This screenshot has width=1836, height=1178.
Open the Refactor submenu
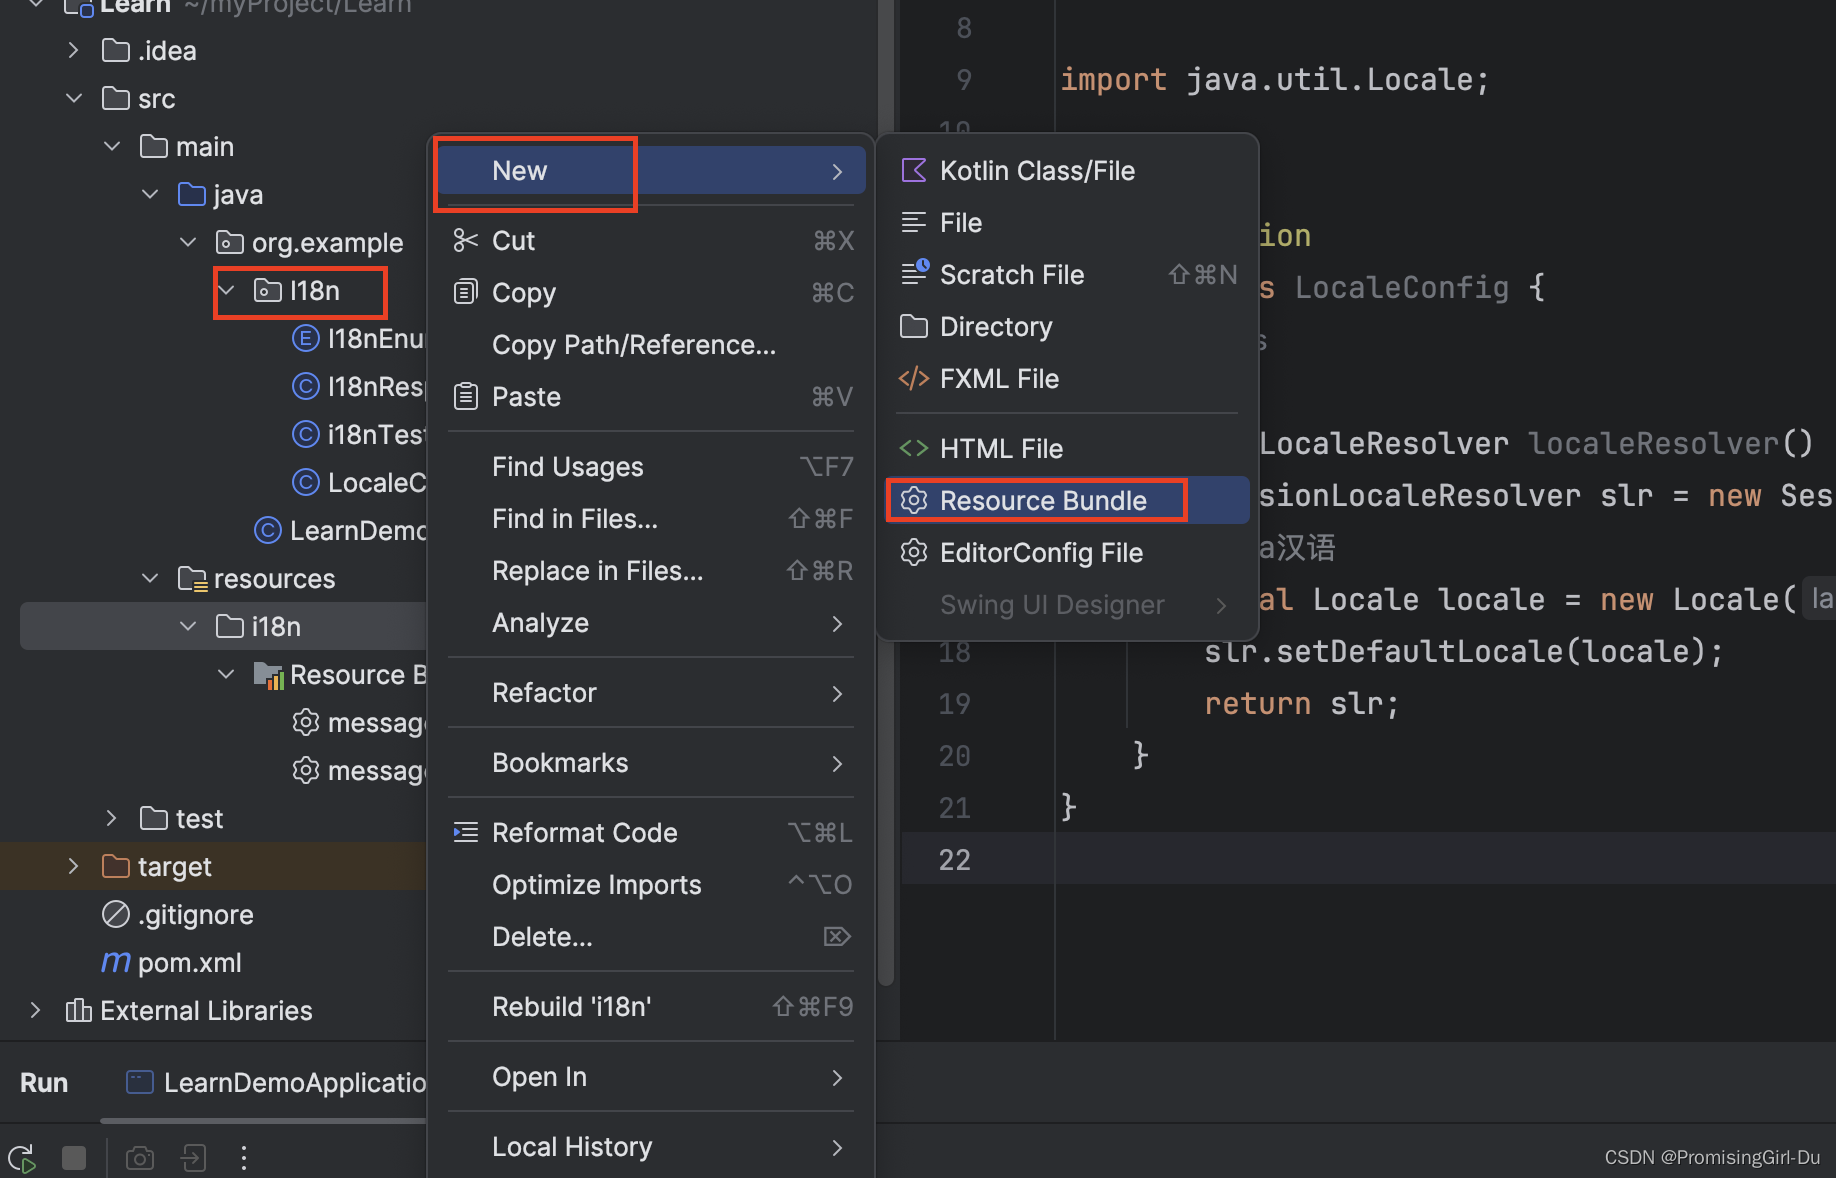point(652,693)
